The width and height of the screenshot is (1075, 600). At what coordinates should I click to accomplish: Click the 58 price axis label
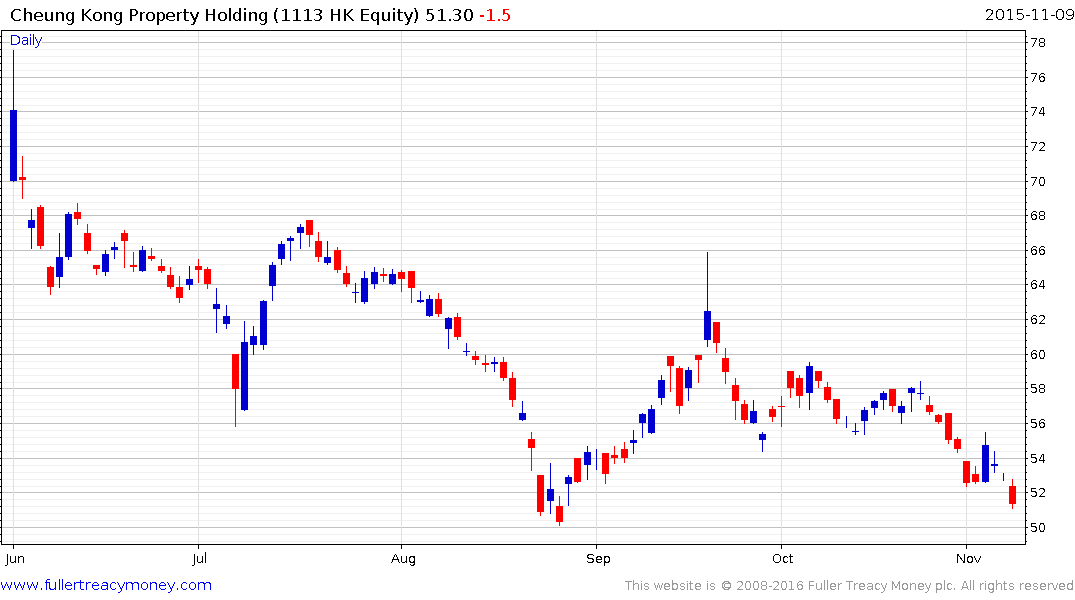[1037, 389]
